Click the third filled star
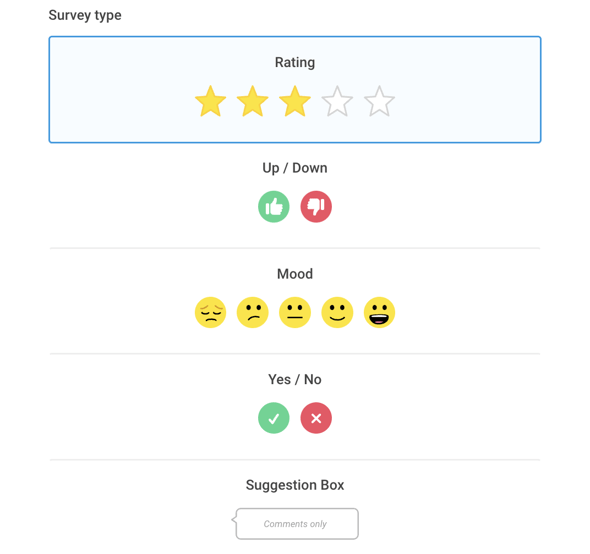590x554 pixels. pos(295,101)
